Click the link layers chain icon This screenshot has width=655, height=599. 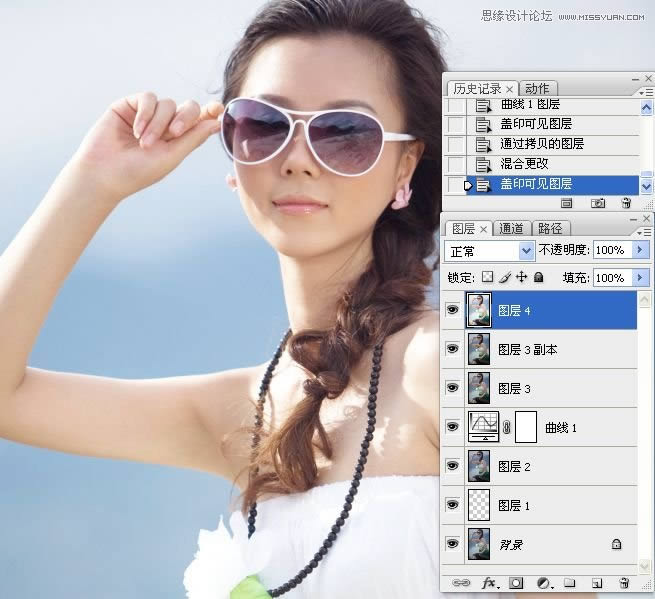coord(461,582)
